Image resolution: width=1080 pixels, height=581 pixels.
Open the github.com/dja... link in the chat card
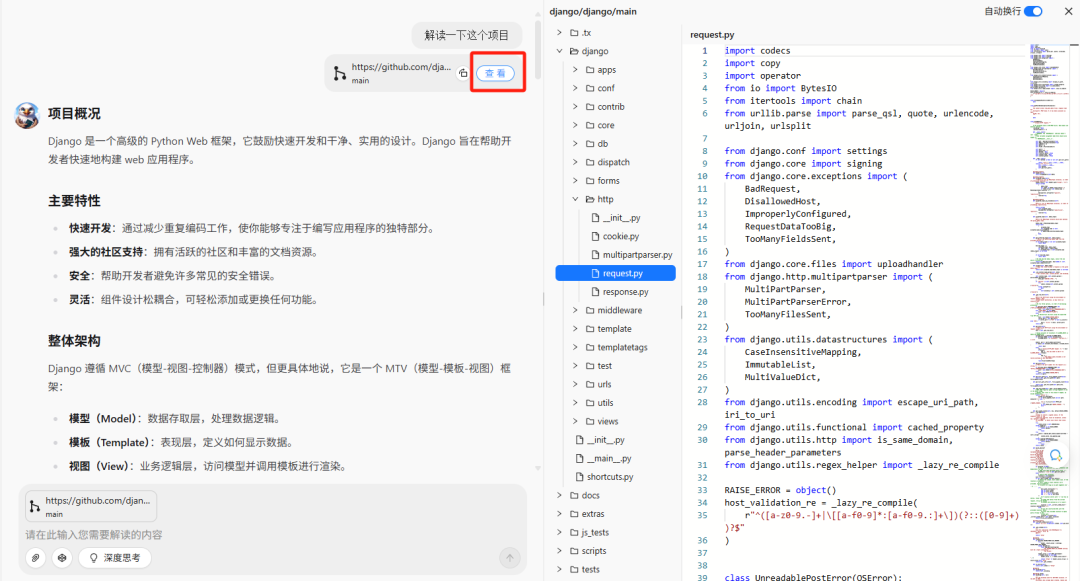(401, 67)
